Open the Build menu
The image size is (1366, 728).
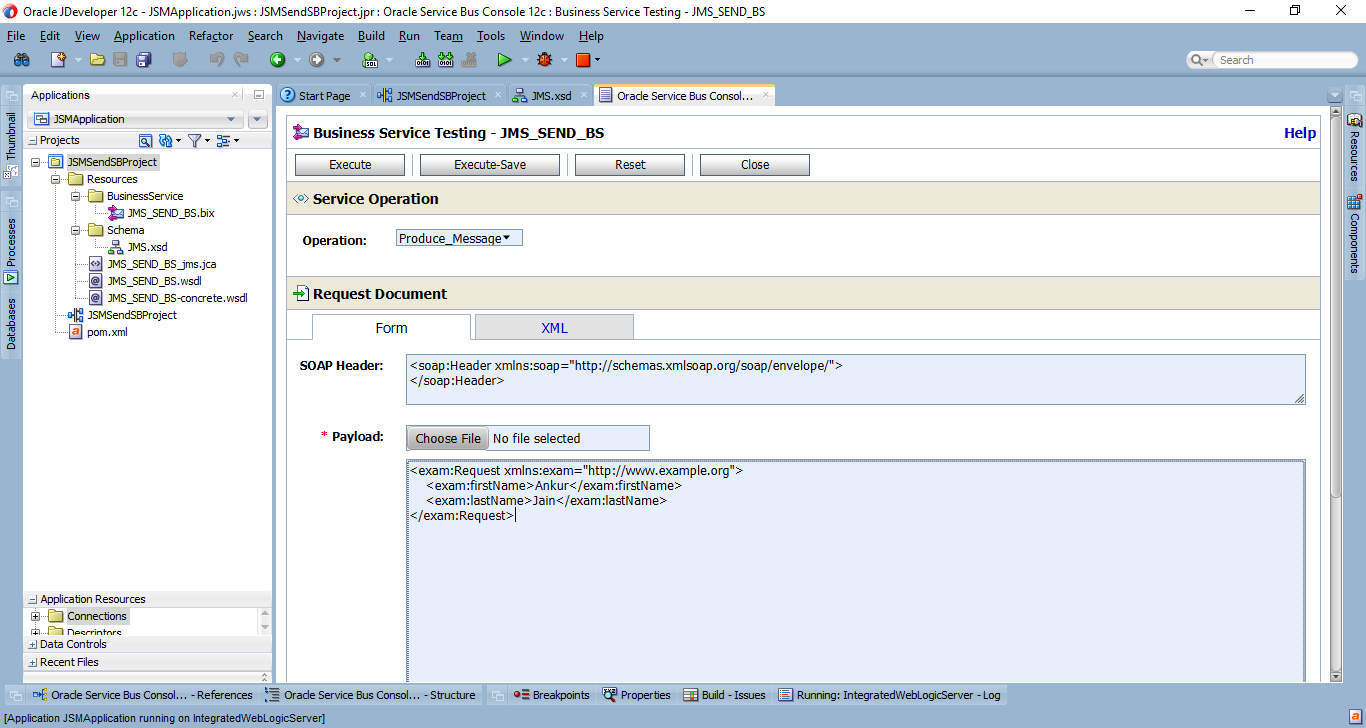point(371,35)
